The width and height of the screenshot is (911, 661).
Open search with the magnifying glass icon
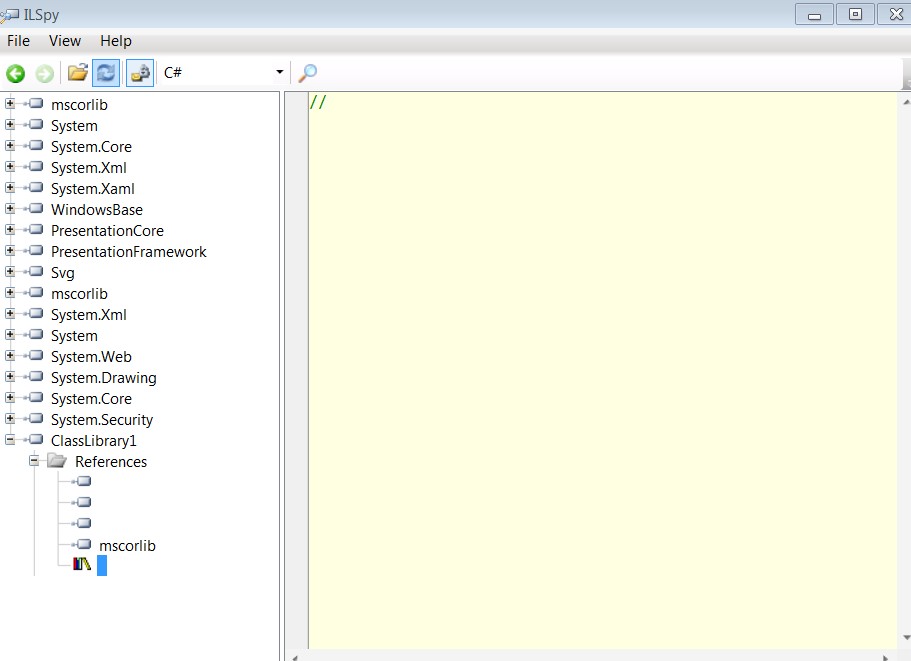click(x=308, y=73)
